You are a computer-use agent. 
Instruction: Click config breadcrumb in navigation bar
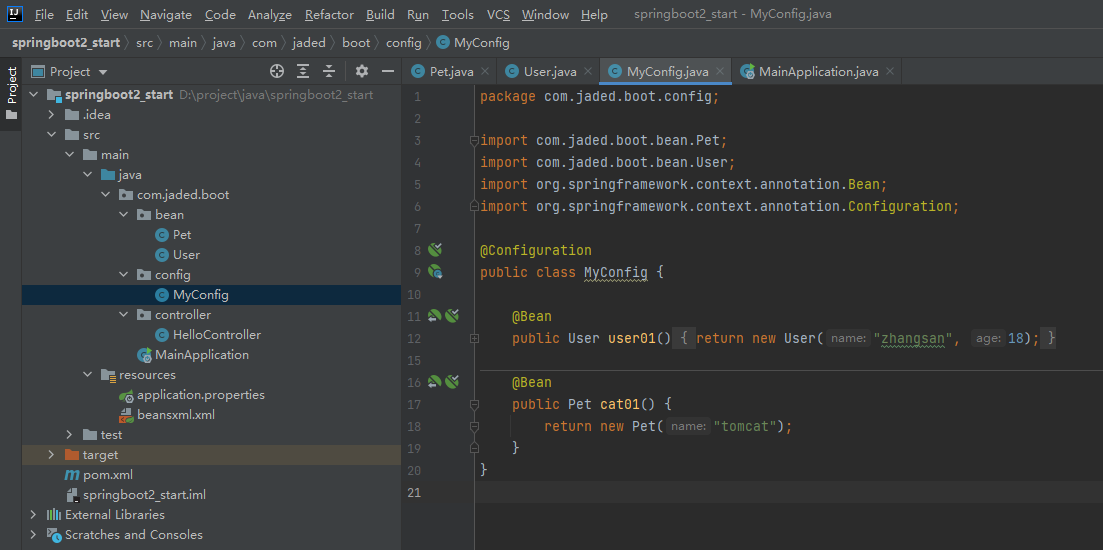tap(404, 43)
